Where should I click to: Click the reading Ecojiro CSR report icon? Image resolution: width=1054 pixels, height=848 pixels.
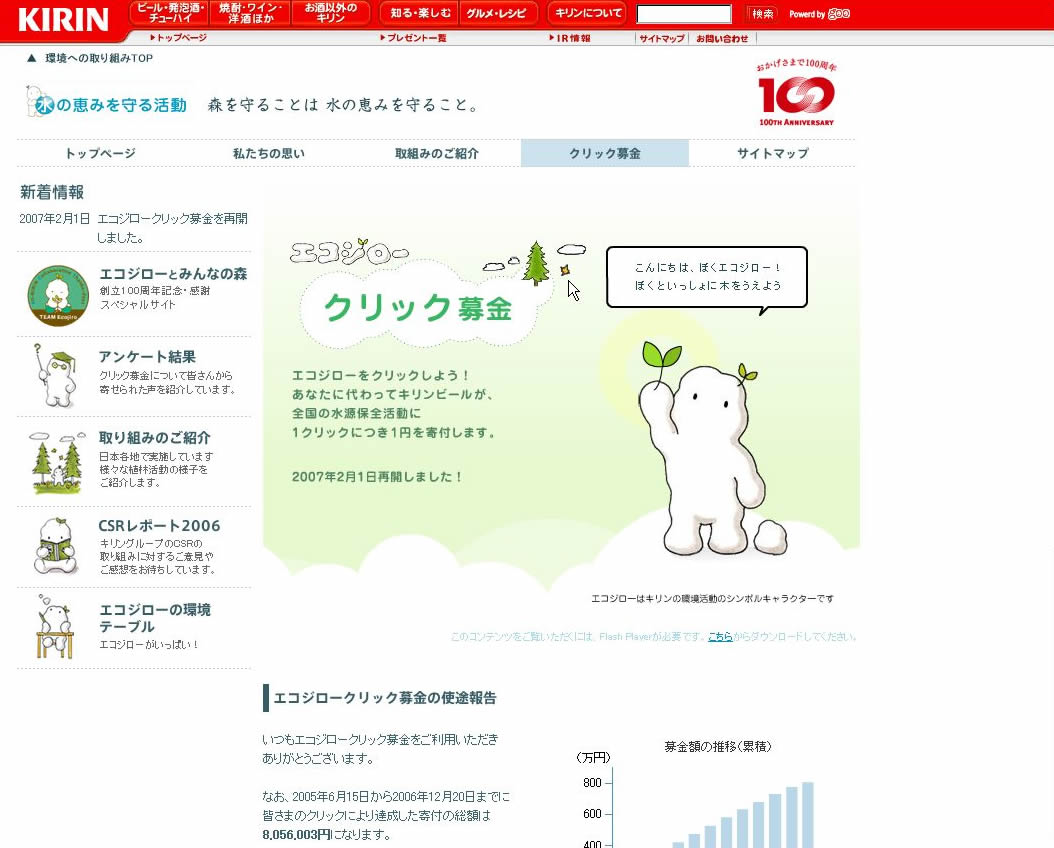[x=56, y=546]
